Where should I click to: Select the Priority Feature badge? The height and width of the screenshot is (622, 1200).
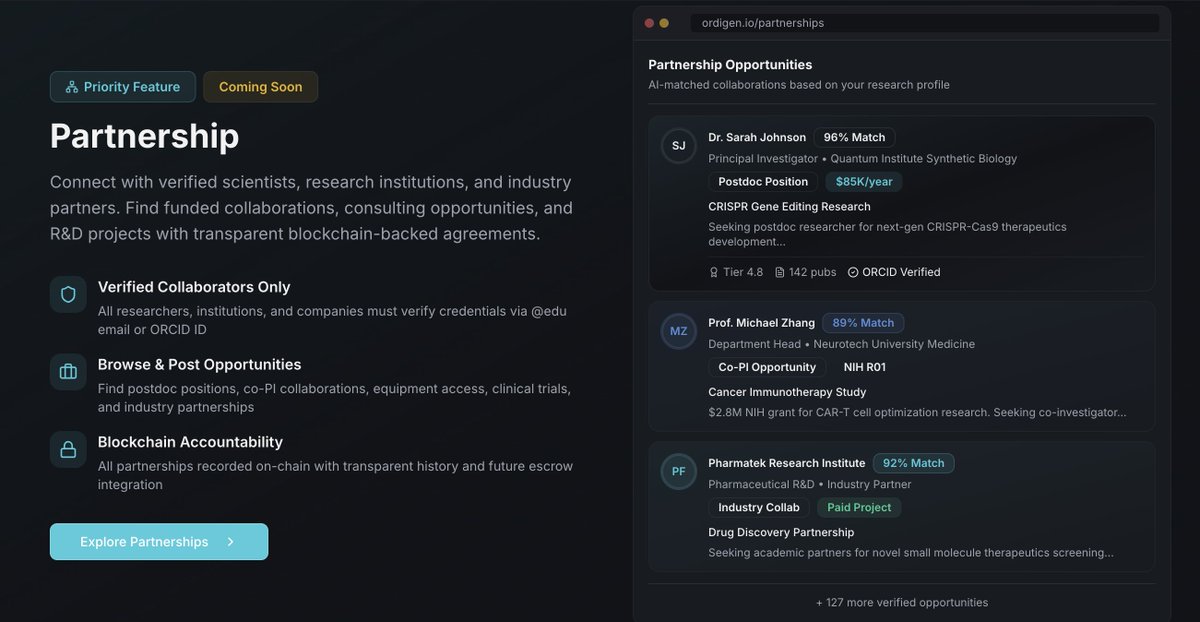122,87
